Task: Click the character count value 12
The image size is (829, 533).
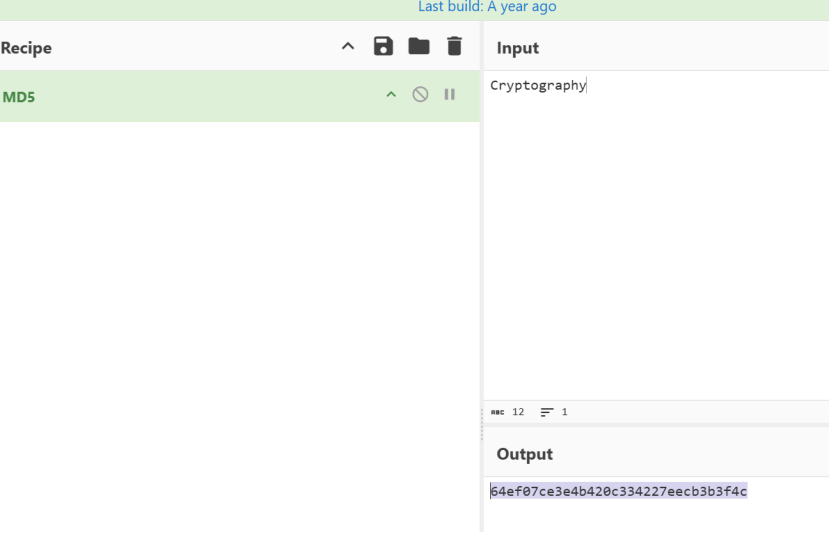Action: tap(518, 412)
